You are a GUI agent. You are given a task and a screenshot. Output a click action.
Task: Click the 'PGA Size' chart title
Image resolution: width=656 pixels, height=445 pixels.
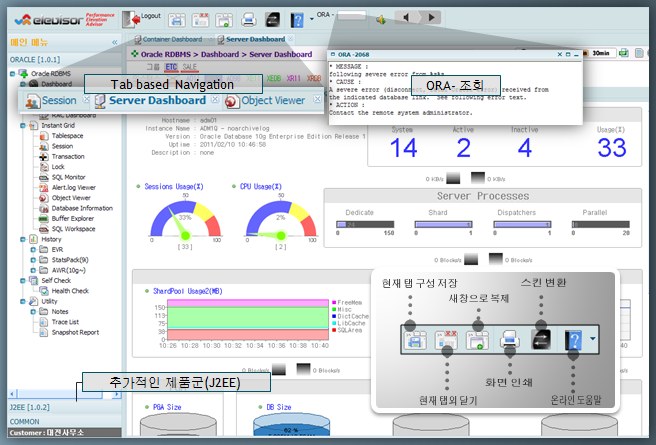pyautogui.click(x=167, y=407)
